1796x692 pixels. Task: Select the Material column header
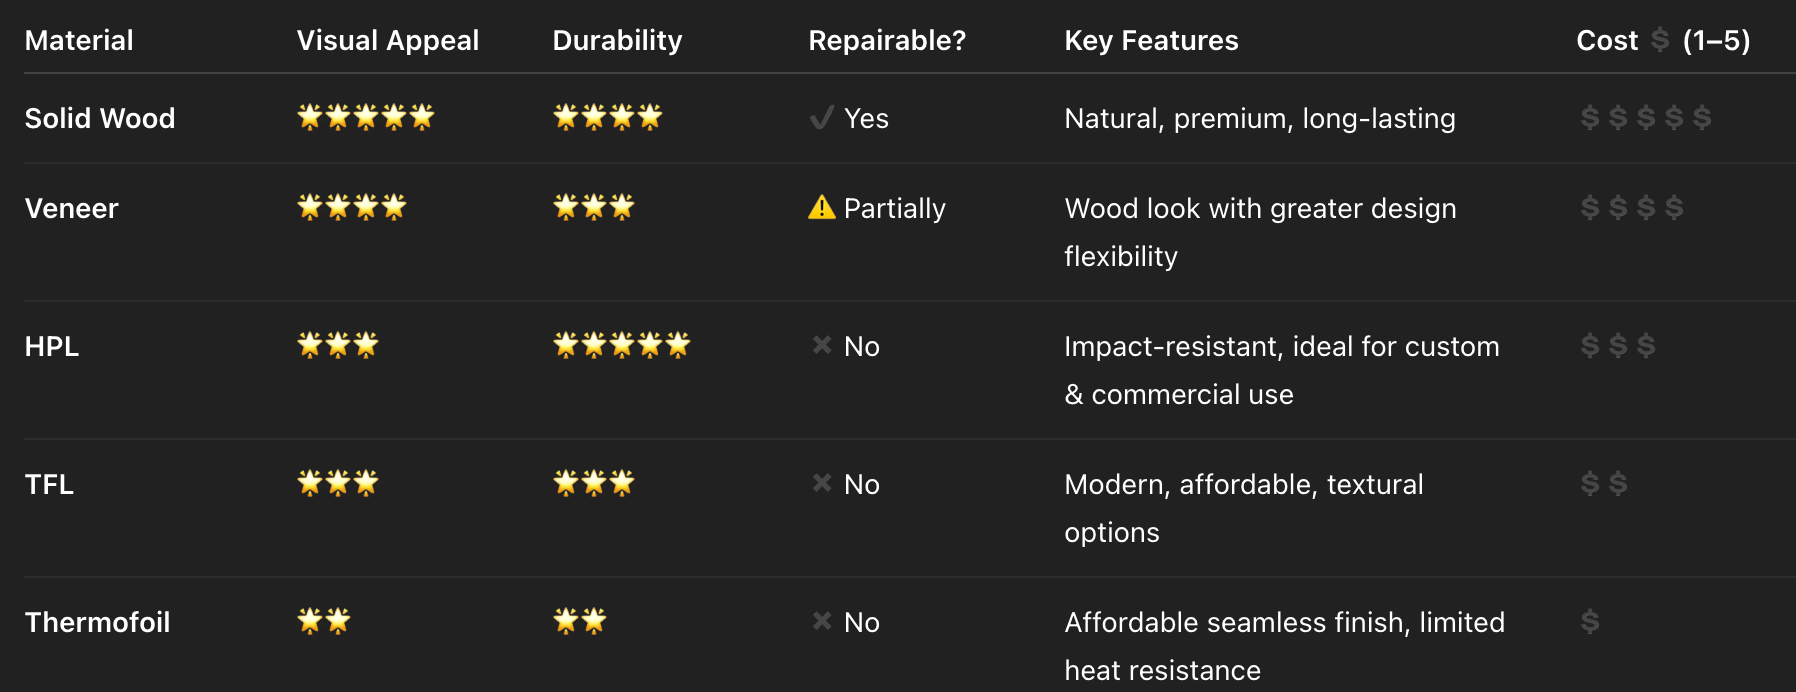click(x=79, y=40)
